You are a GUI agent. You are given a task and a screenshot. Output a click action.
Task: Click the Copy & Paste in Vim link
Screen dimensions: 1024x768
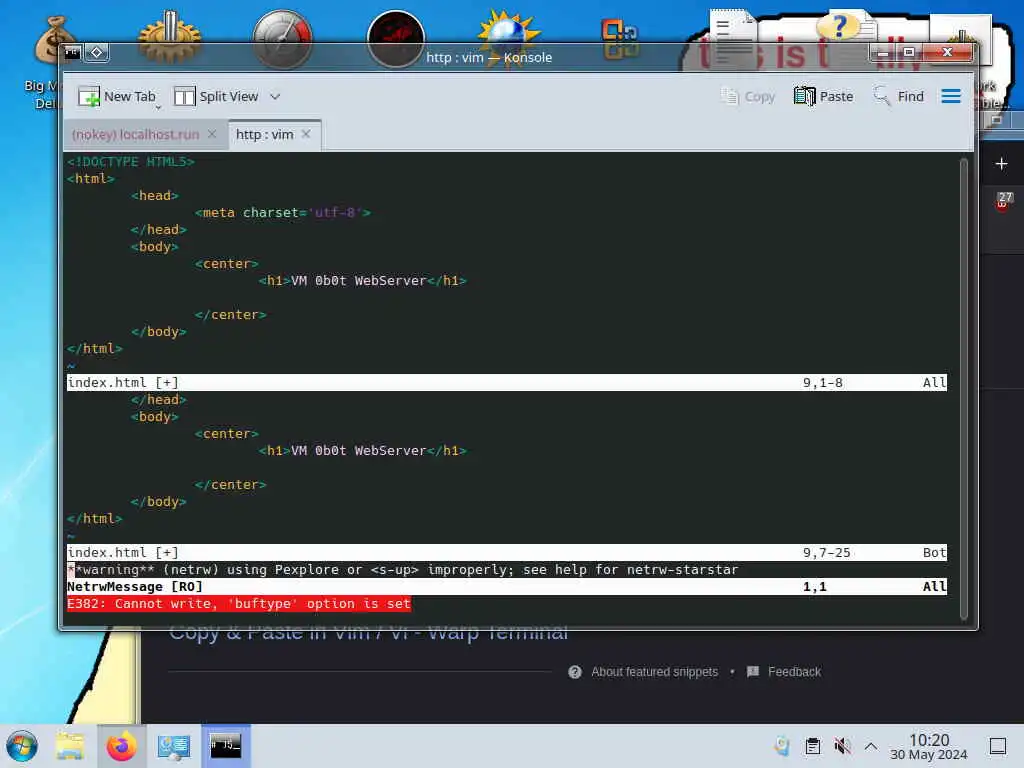368,632
